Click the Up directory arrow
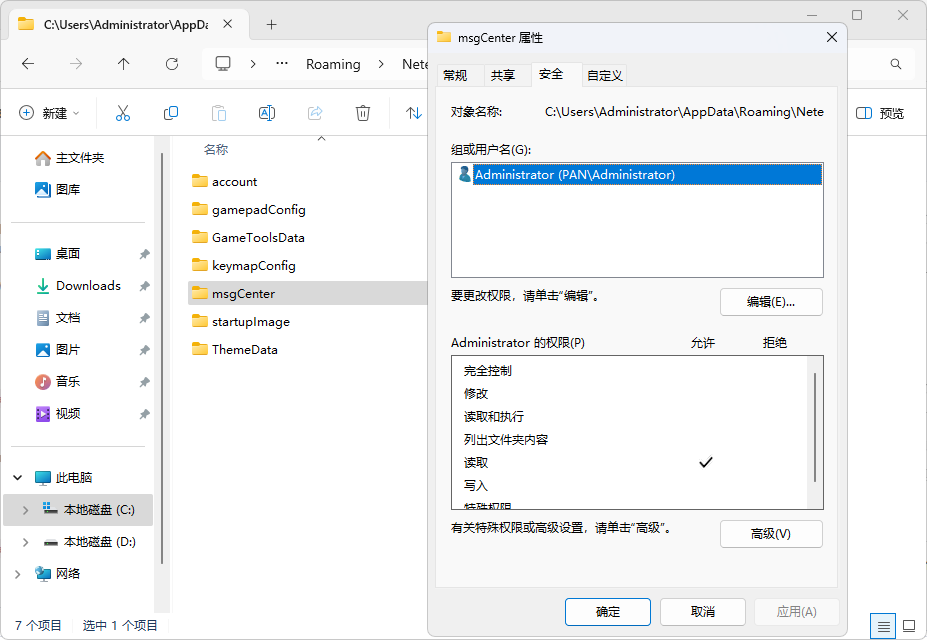Screen dimensions: 927x640 [123, 64]
